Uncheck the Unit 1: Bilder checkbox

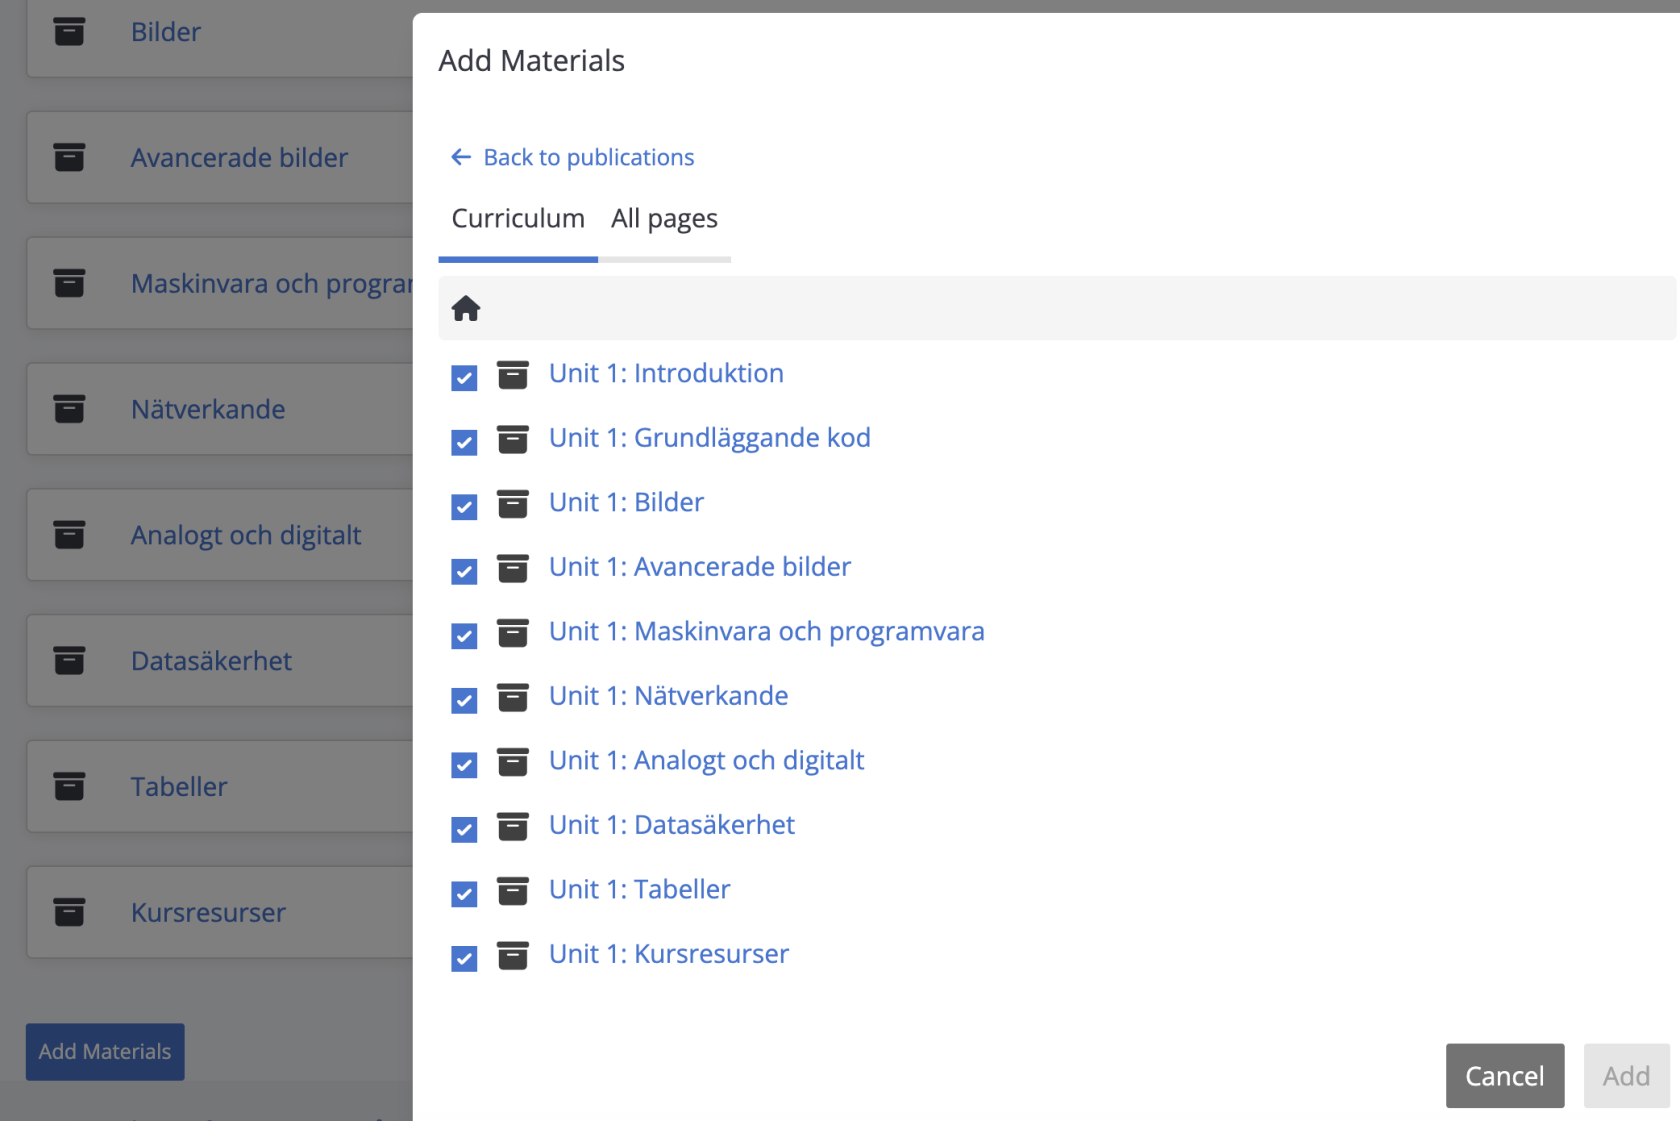click(x=464, y=507)
